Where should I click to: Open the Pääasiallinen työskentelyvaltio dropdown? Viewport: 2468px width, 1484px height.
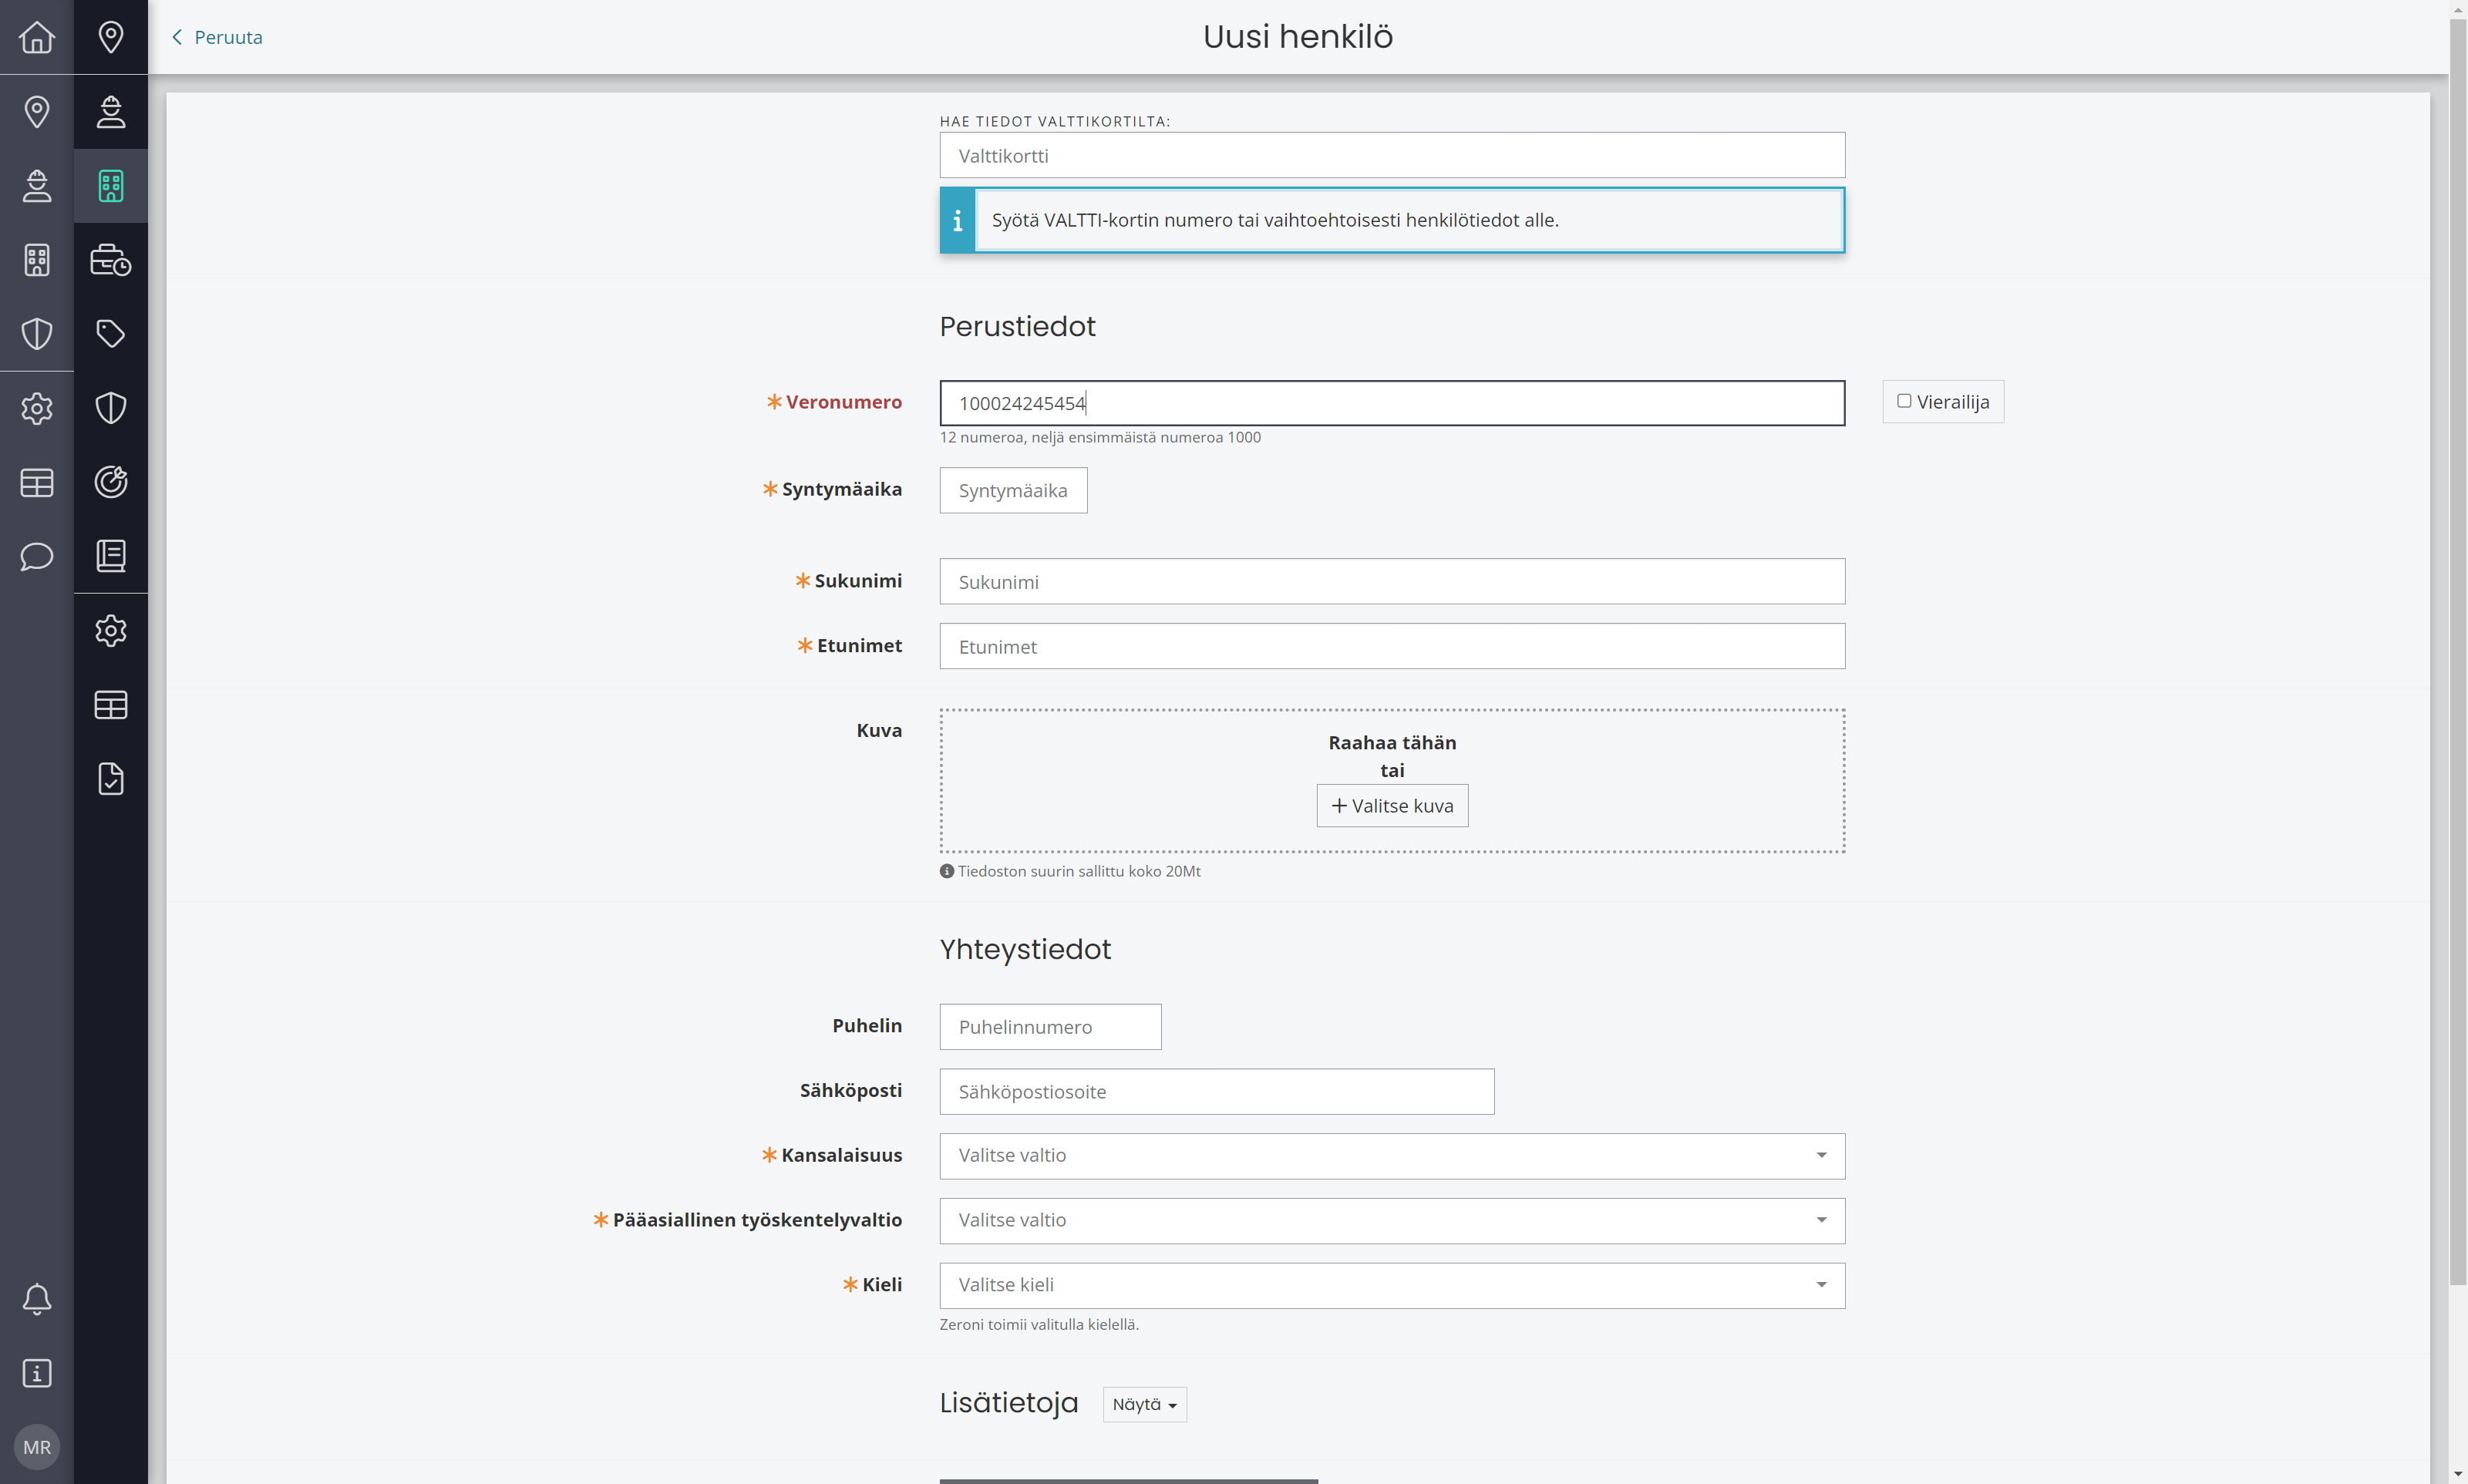[x=1392, y=1220]
